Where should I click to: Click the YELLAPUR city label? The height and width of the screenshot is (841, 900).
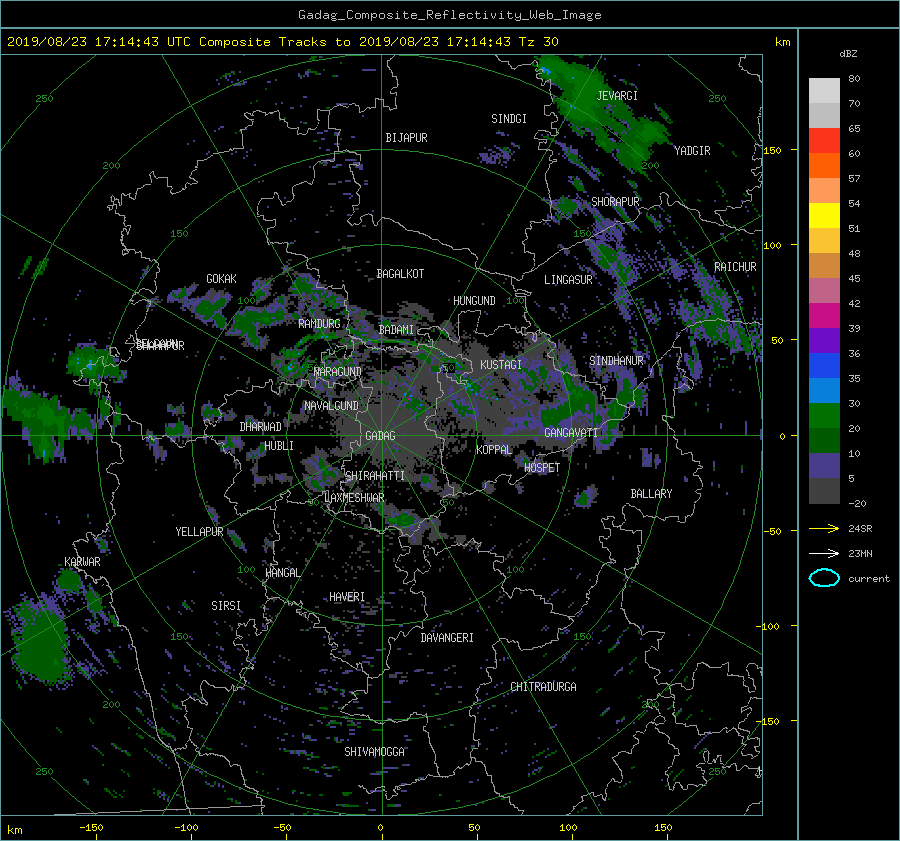point(199,532)
